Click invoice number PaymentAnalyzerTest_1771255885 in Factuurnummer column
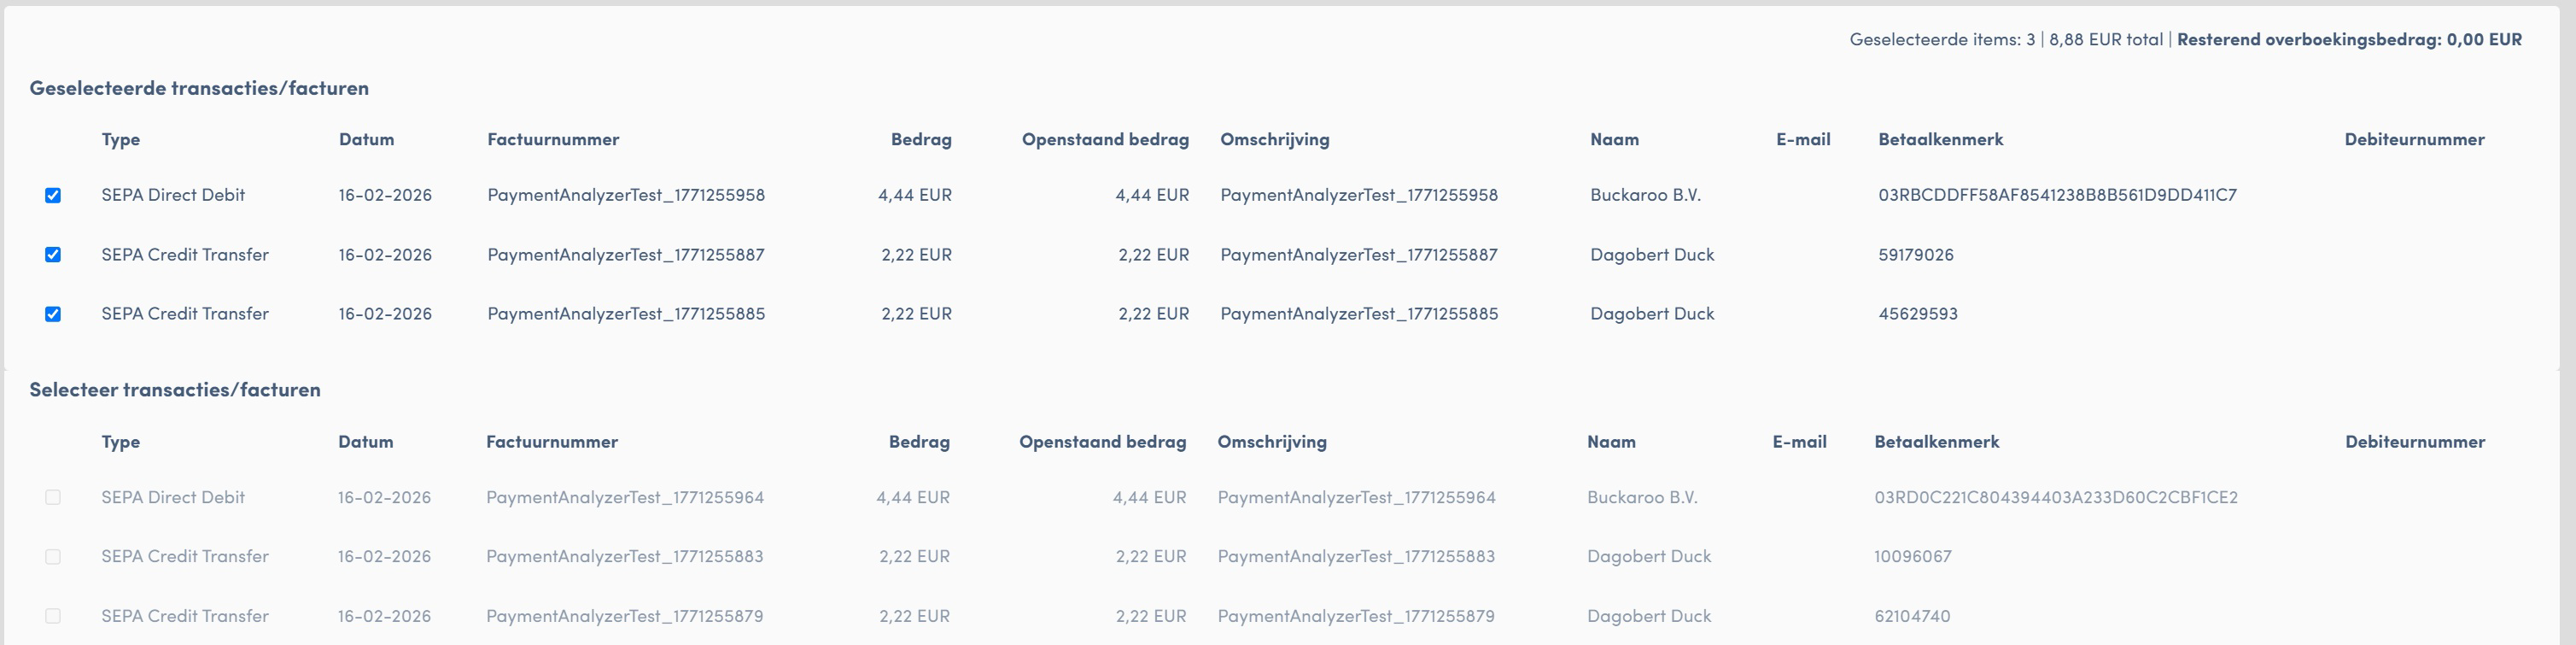 tap(626, 314)
